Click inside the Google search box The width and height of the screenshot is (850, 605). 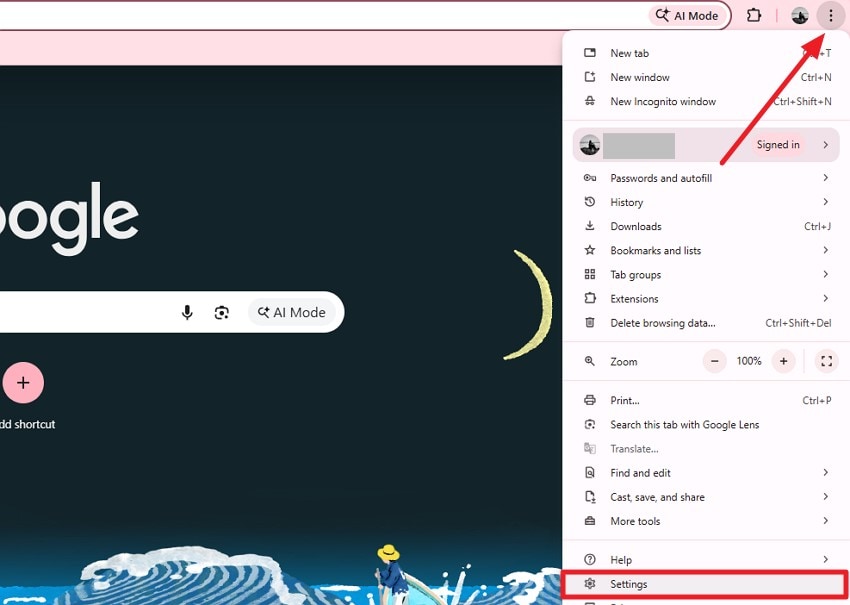(90, 312)
